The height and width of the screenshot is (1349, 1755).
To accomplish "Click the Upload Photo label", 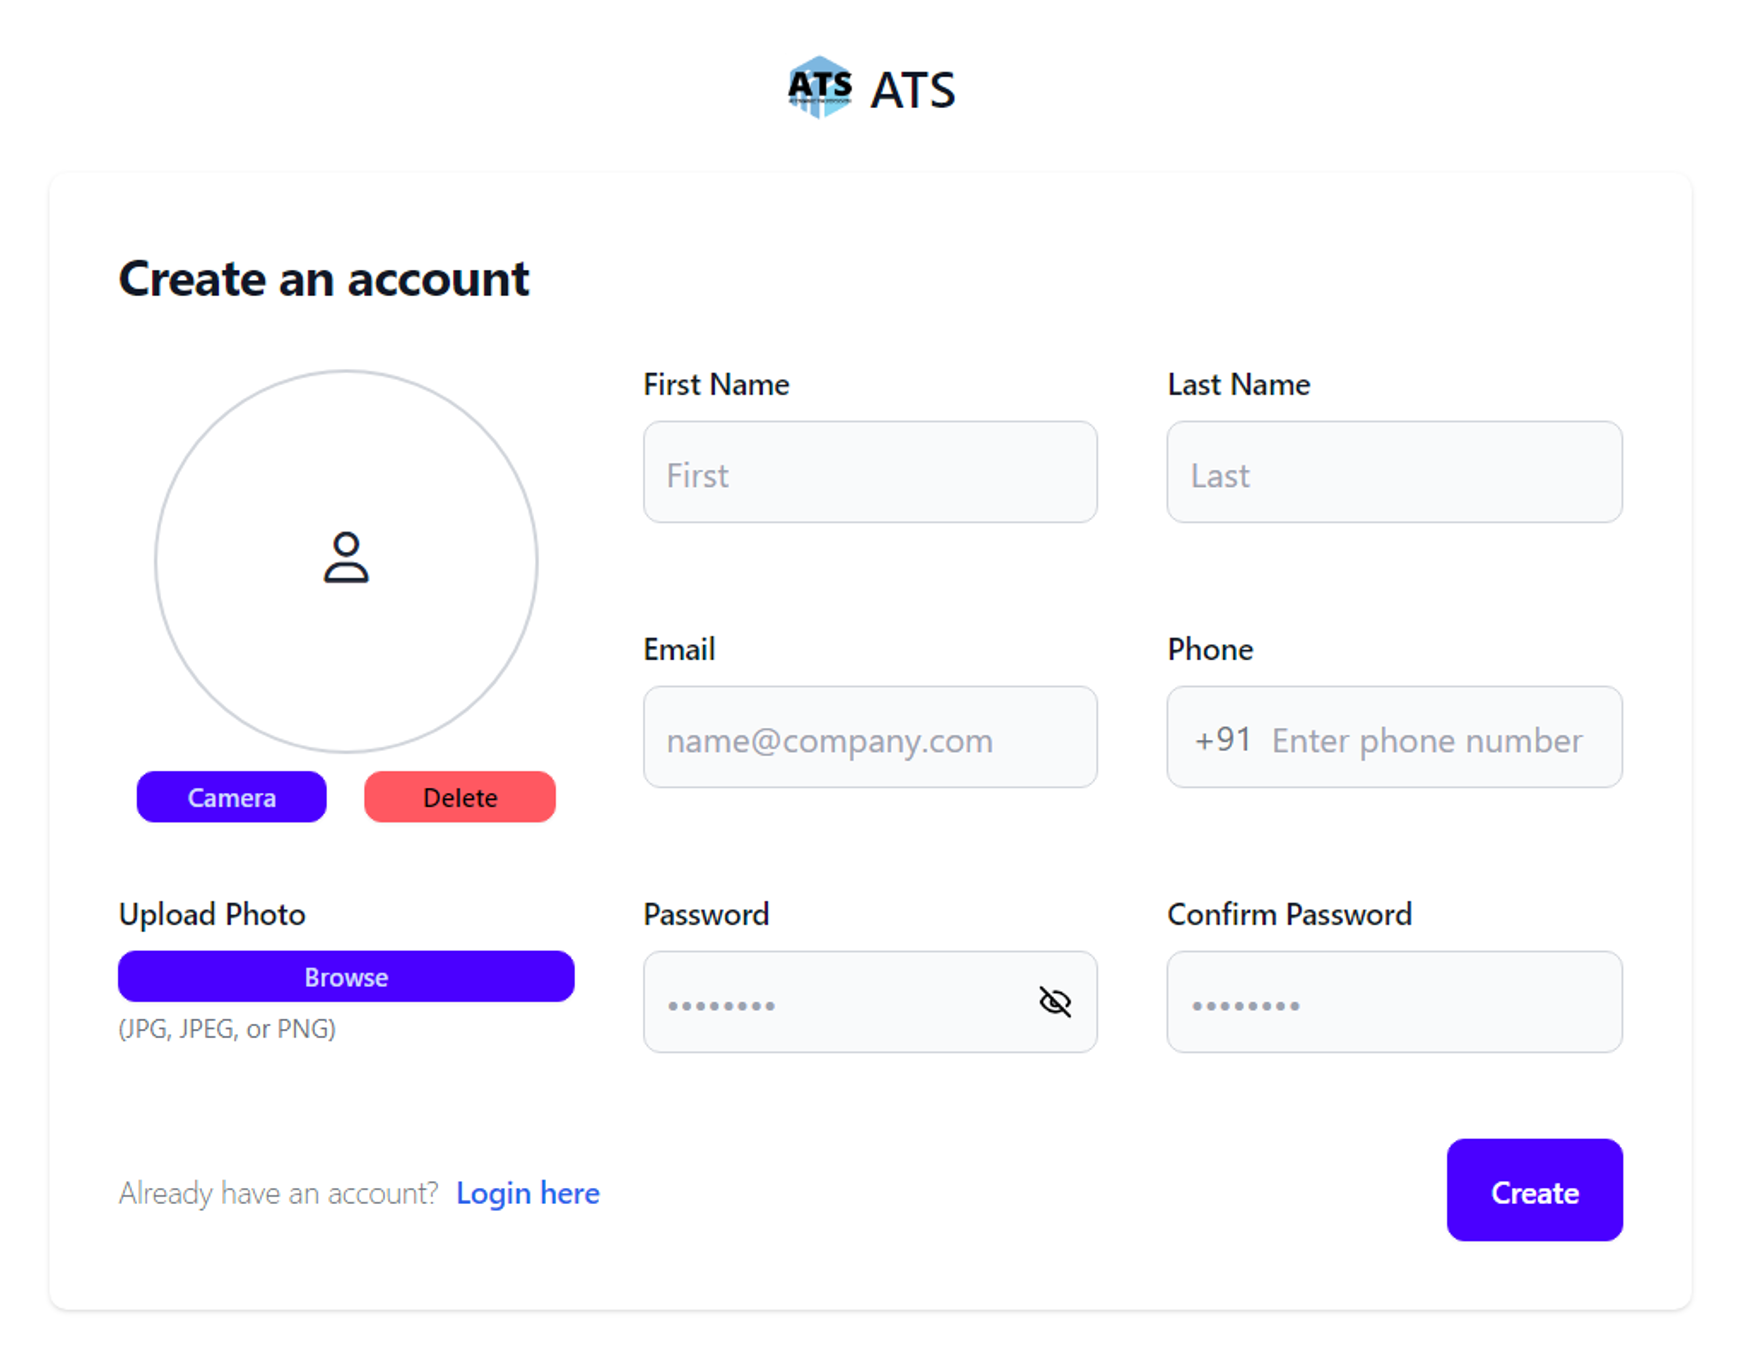I will [212, 914].
